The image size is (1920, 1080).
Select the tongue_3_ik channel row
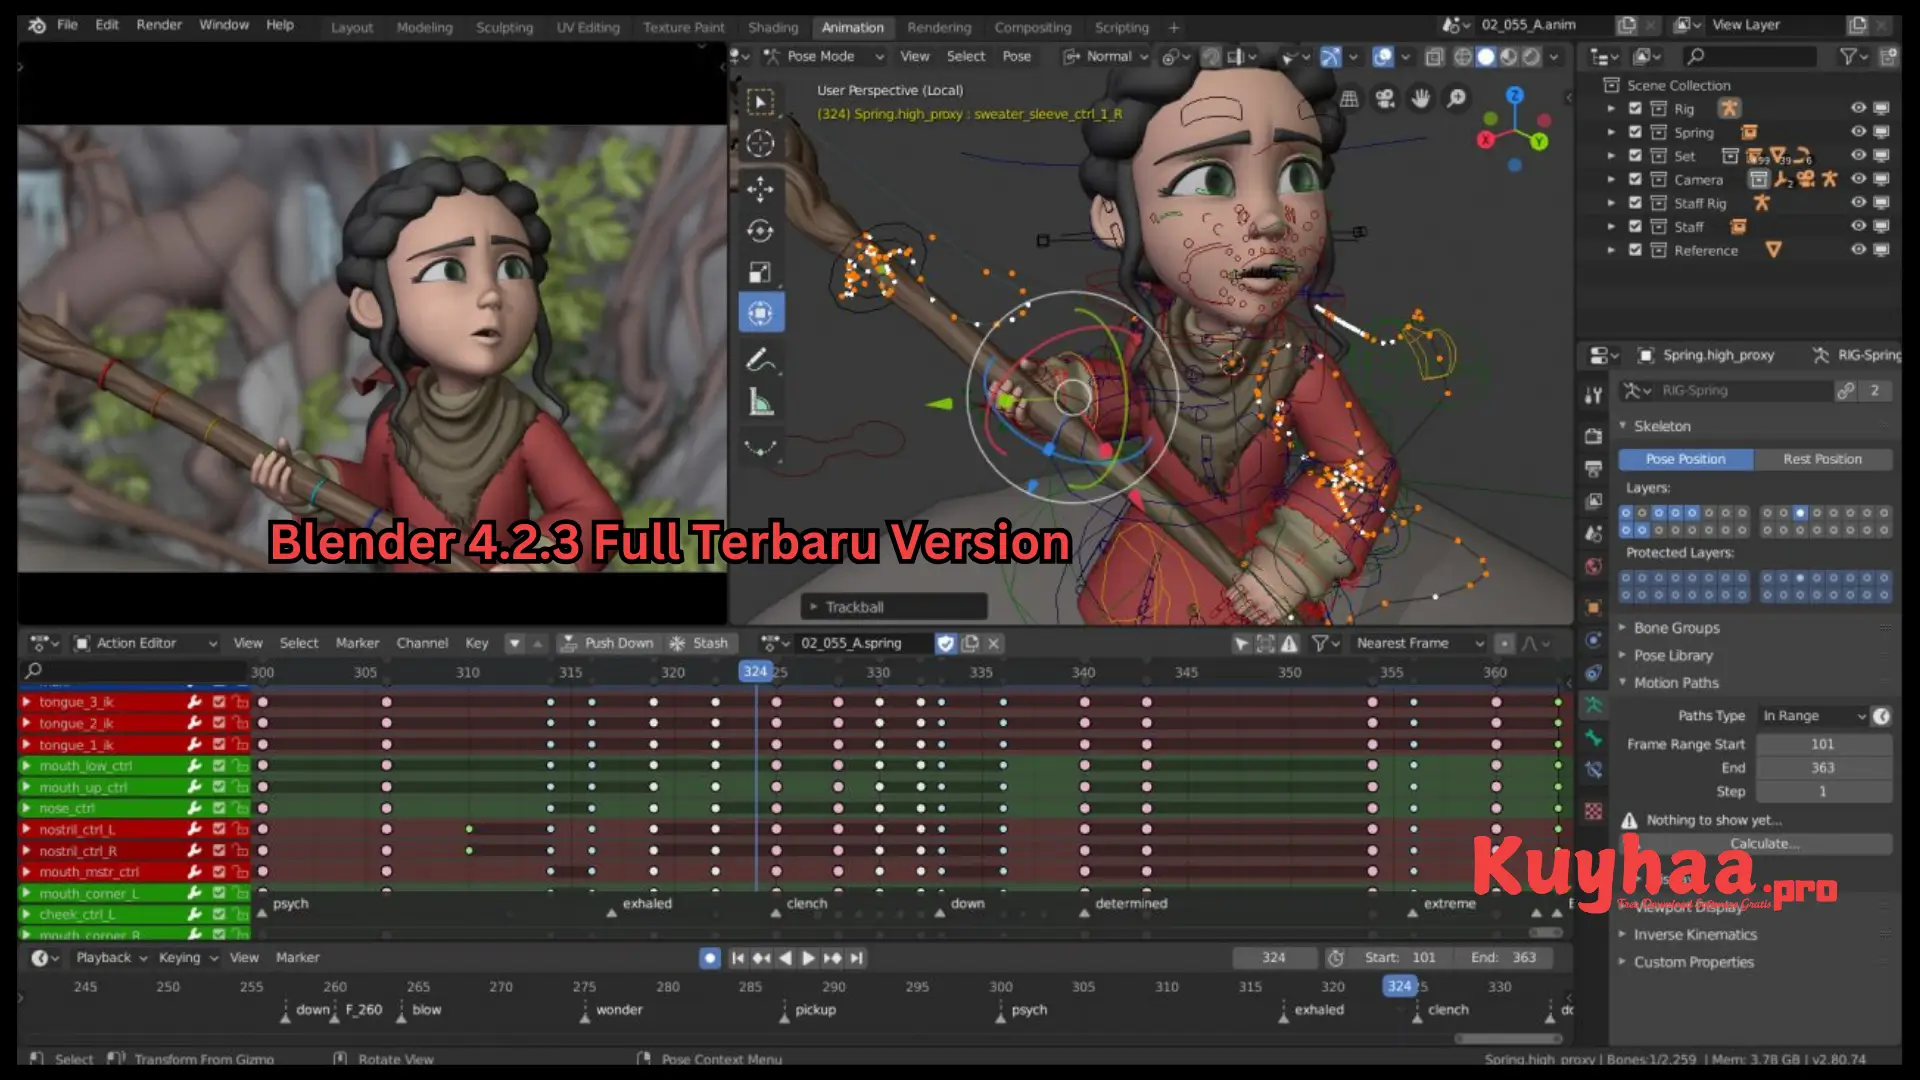coord(134,702)
